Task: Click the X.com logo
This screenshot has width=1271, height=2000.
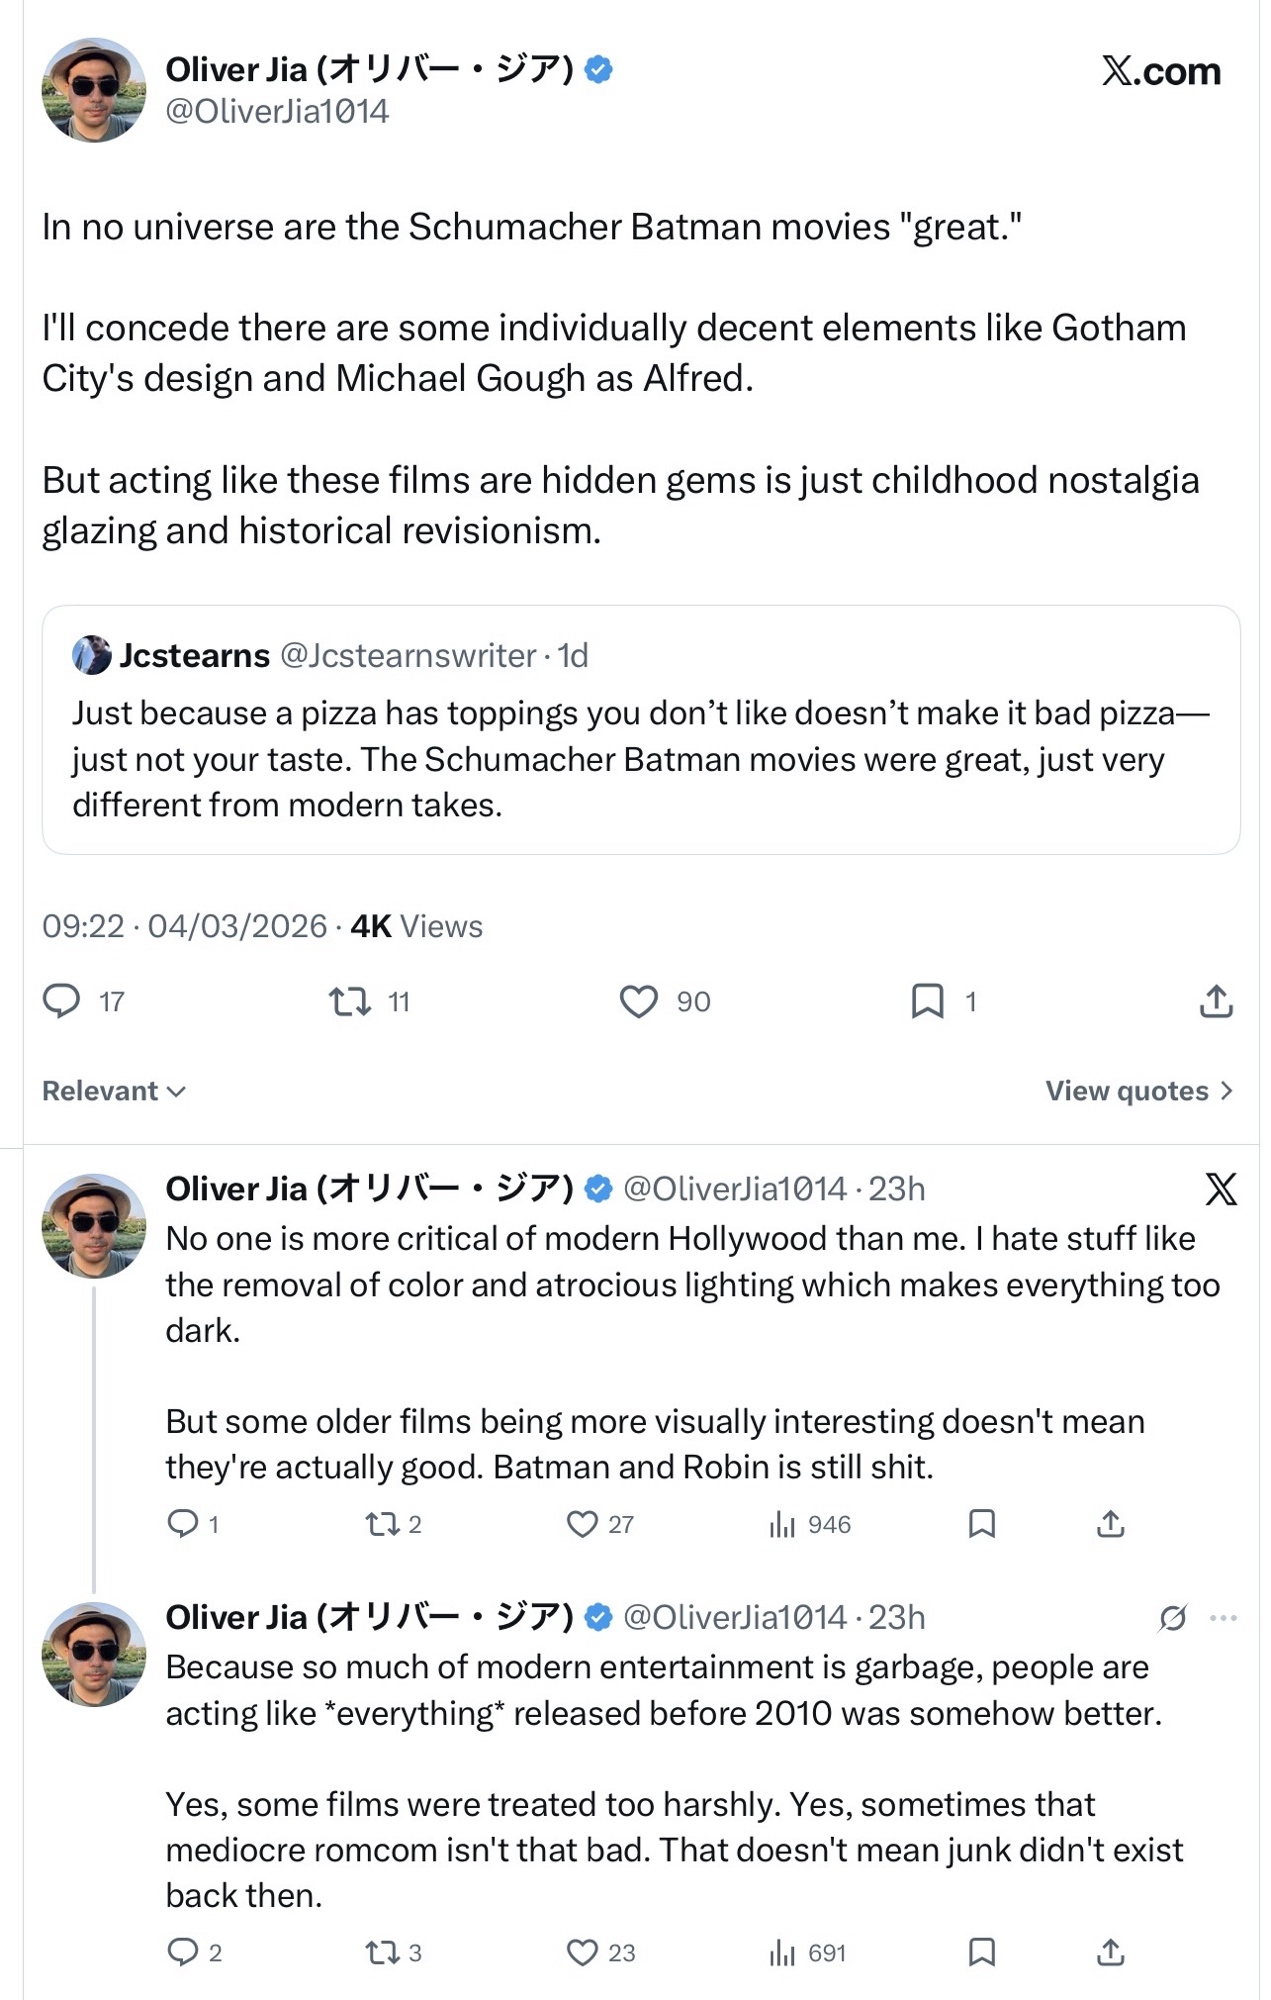Action: [x=1161, y=71]
